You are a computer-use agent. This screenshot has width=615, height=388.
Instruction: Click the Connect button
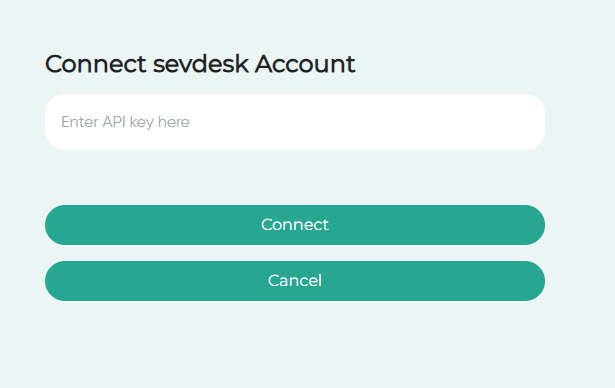point(295,225)
